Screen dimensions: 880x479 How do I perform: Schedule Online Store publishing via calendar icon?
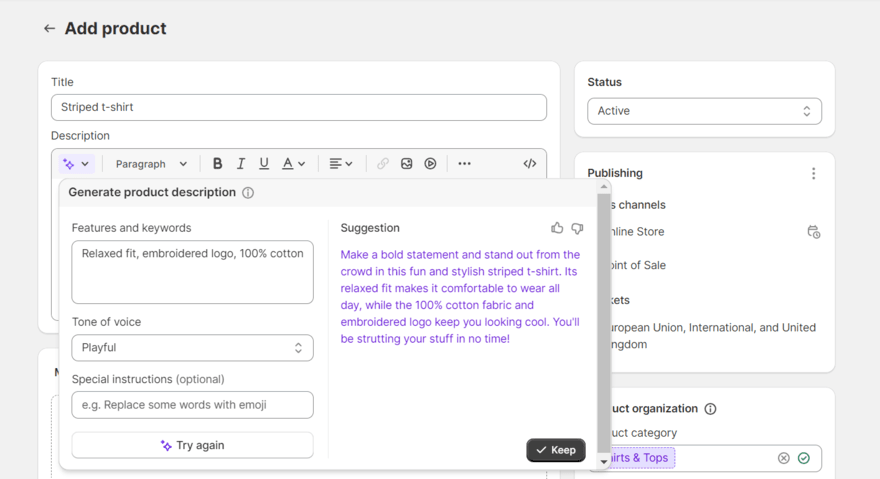point(813,232)
